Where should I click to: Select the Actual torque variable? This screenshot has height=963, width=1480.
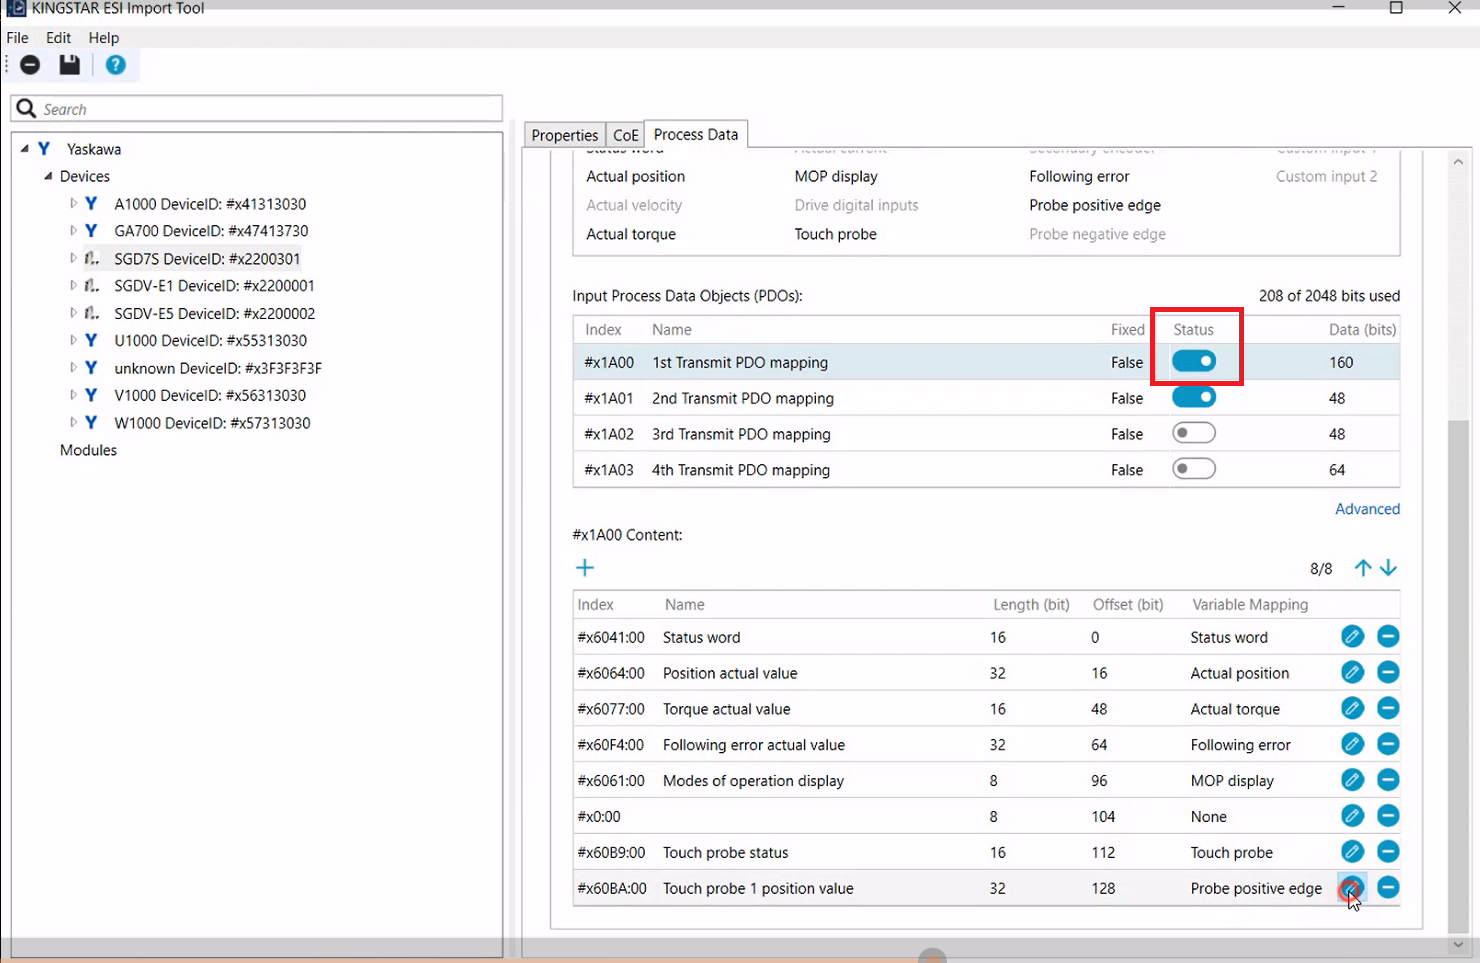pos(631,234)
